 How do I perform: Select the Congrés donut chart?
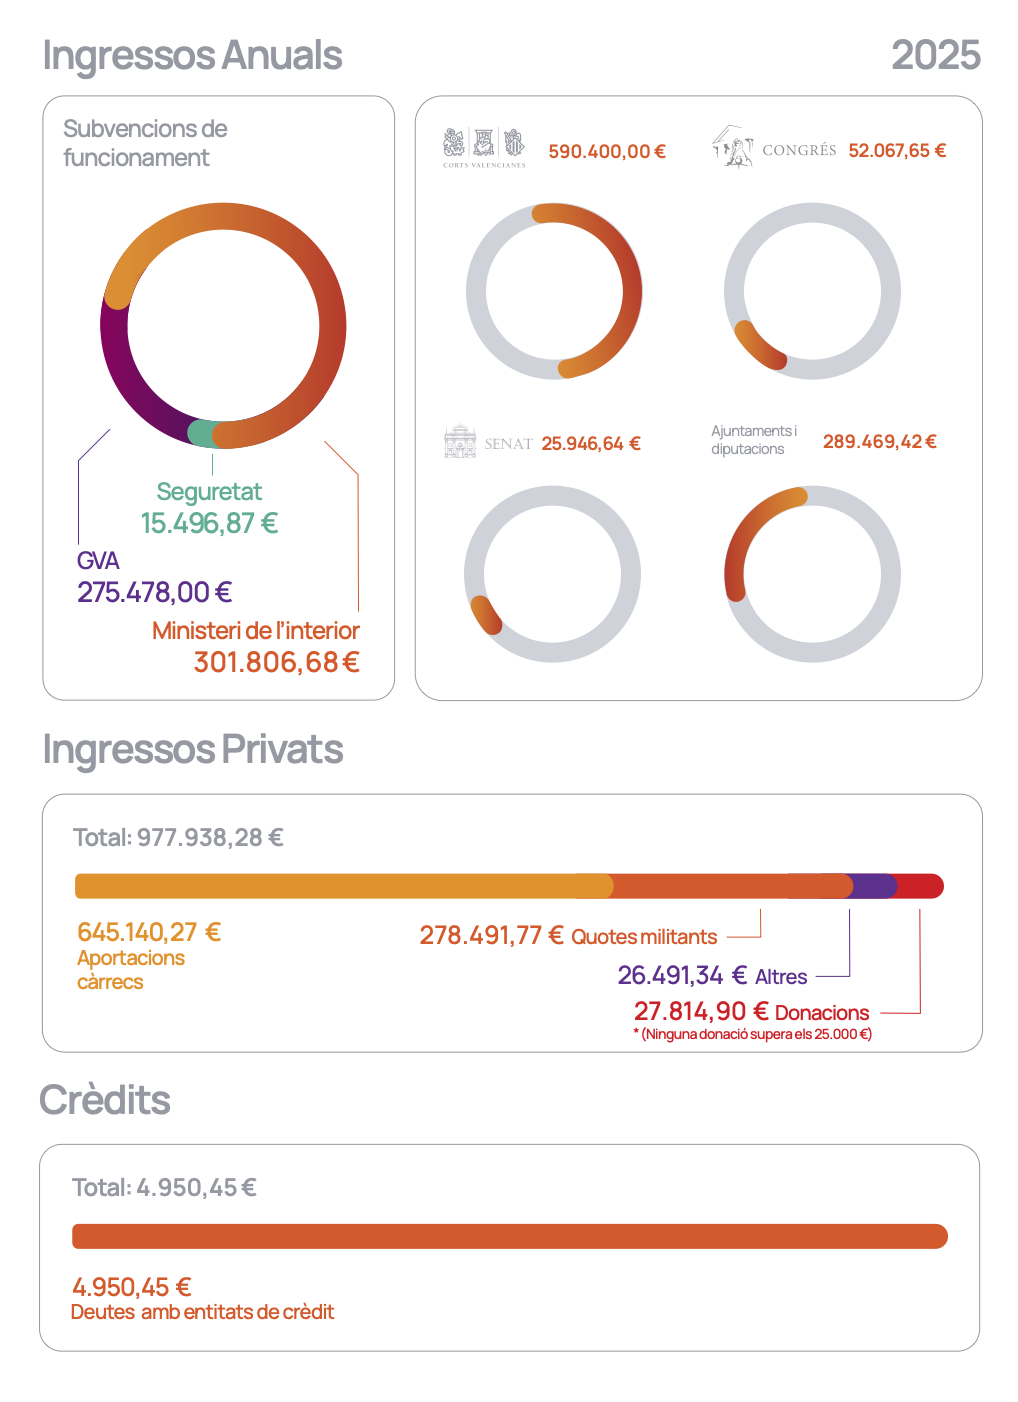coord(812,291)
